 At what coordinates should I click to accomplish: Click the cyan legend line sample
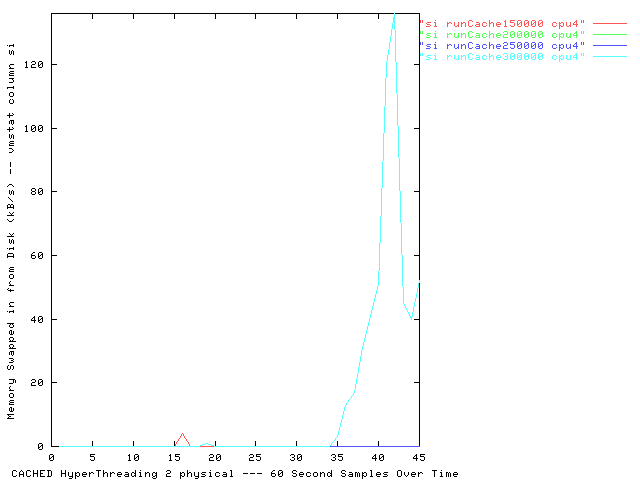[x=610, y=57]
